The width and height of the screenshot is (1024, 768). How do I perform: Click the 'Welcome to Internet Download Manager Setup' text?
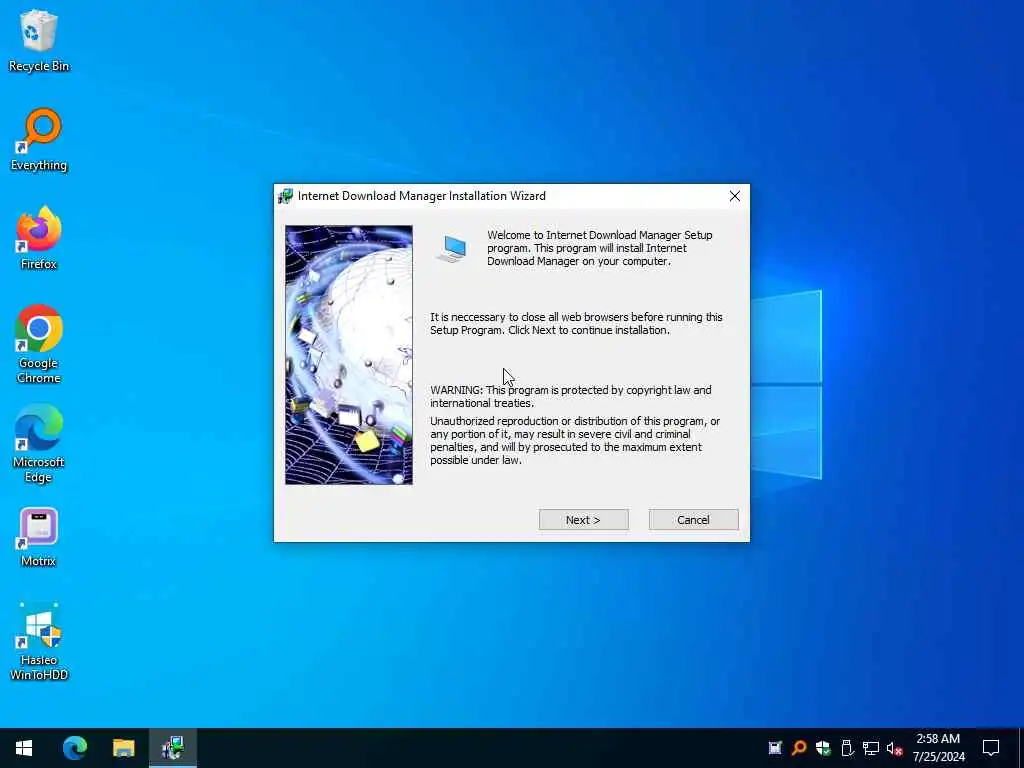(600, 248)
